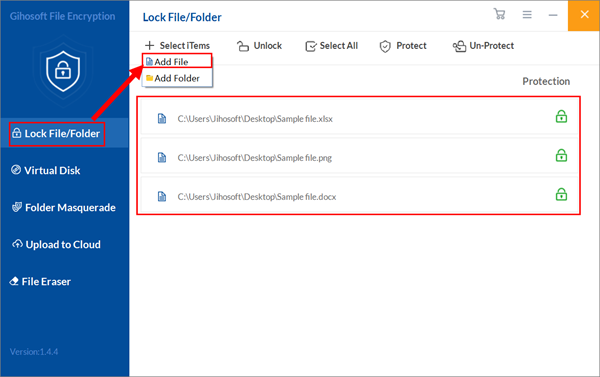This screenshot has width=600, height=377.
Task: Click the document icon next to Add File
Action: 149,62
